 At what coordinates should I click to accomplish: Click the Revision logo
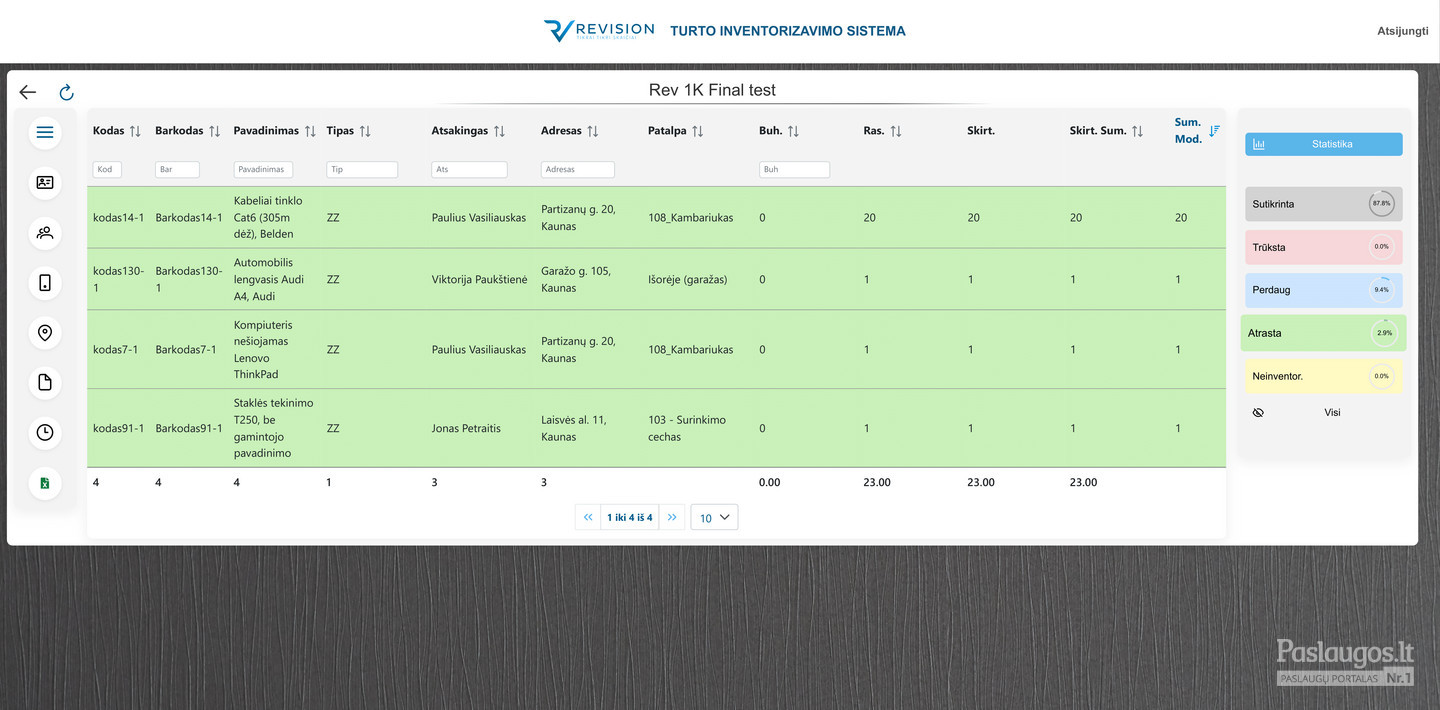pos(599,31)
